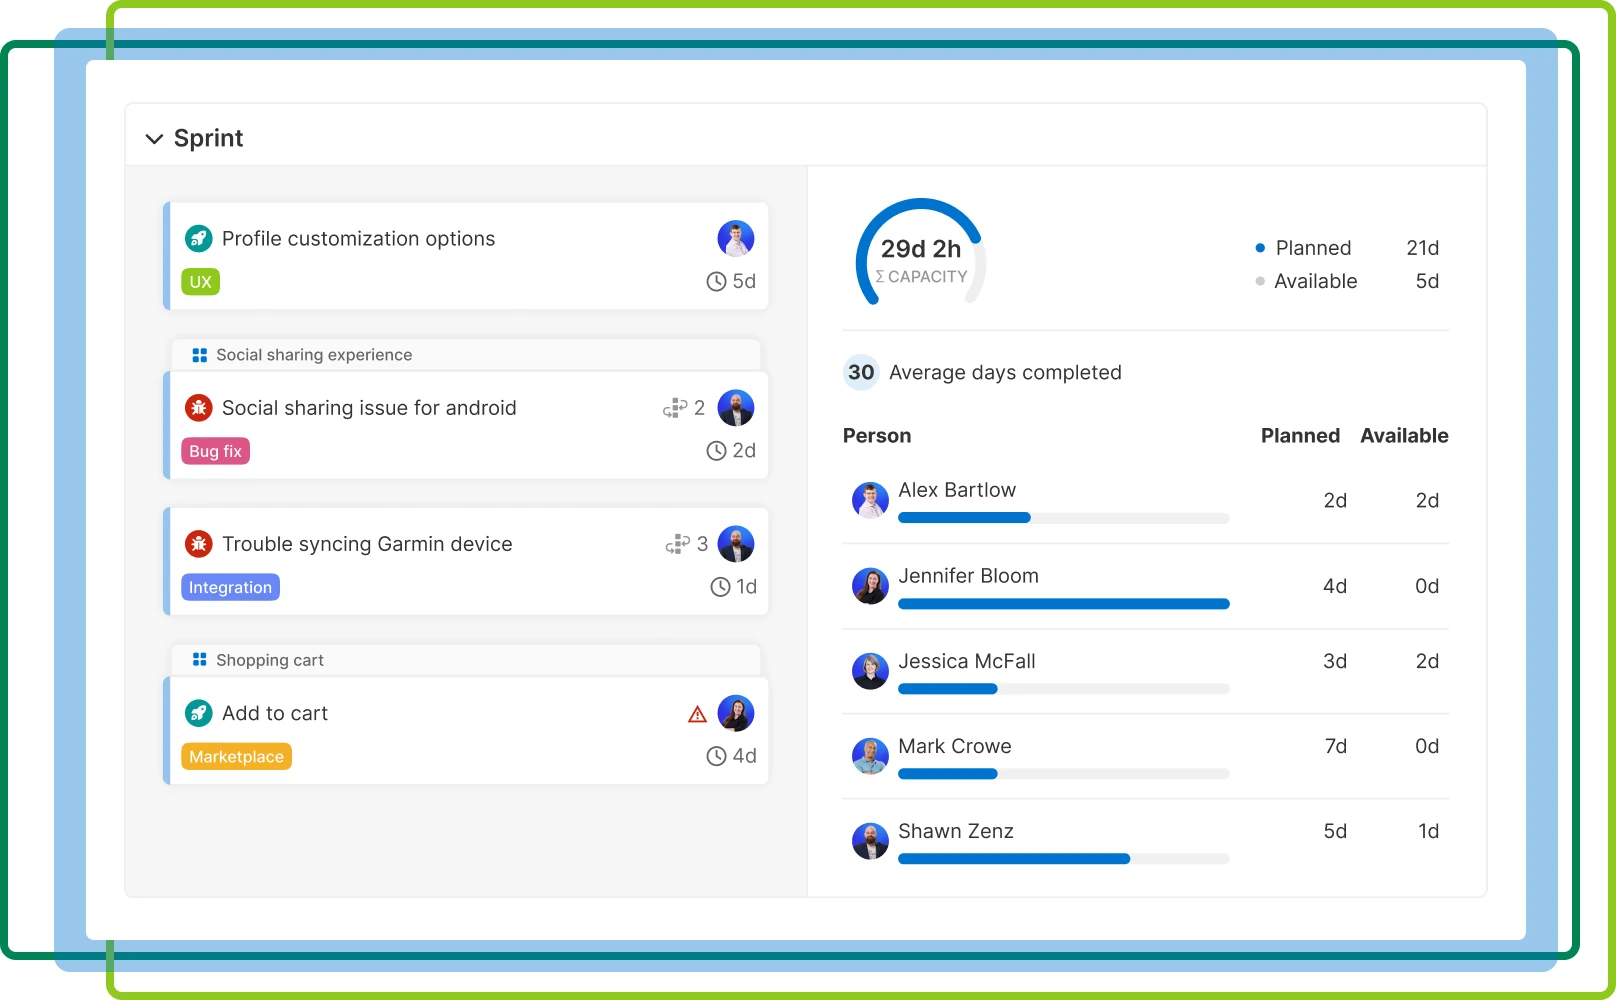Click the subtask icon showing 3 on Garmin task

678,543
